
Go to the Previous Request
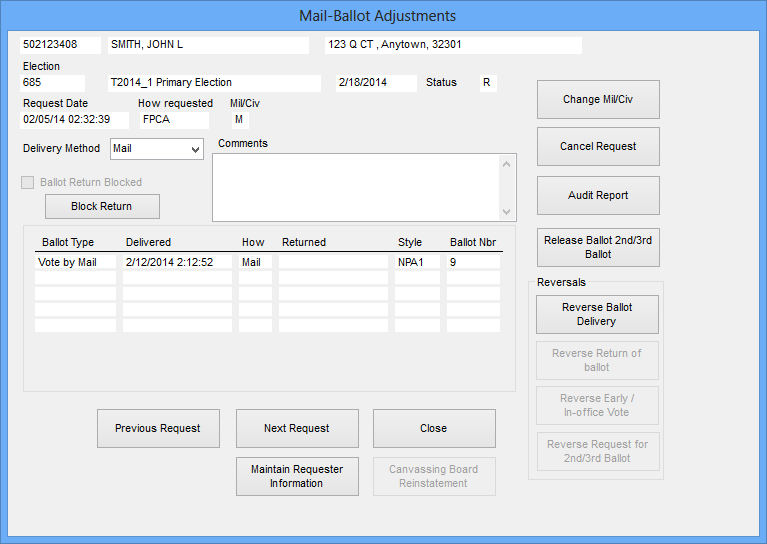click(x=158, y=428)
